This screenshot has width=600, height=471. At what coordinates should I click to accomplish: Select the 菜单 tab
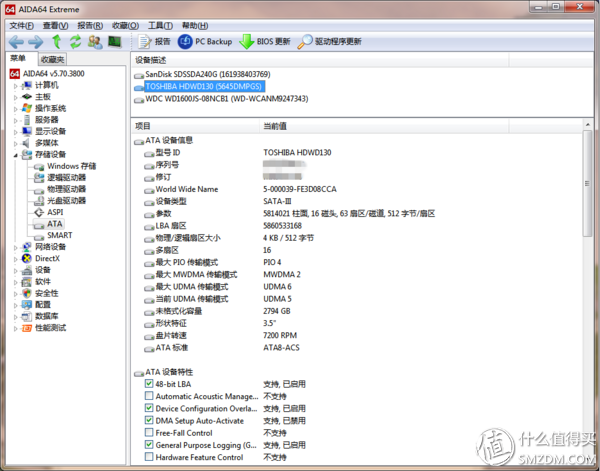point(18,58)
